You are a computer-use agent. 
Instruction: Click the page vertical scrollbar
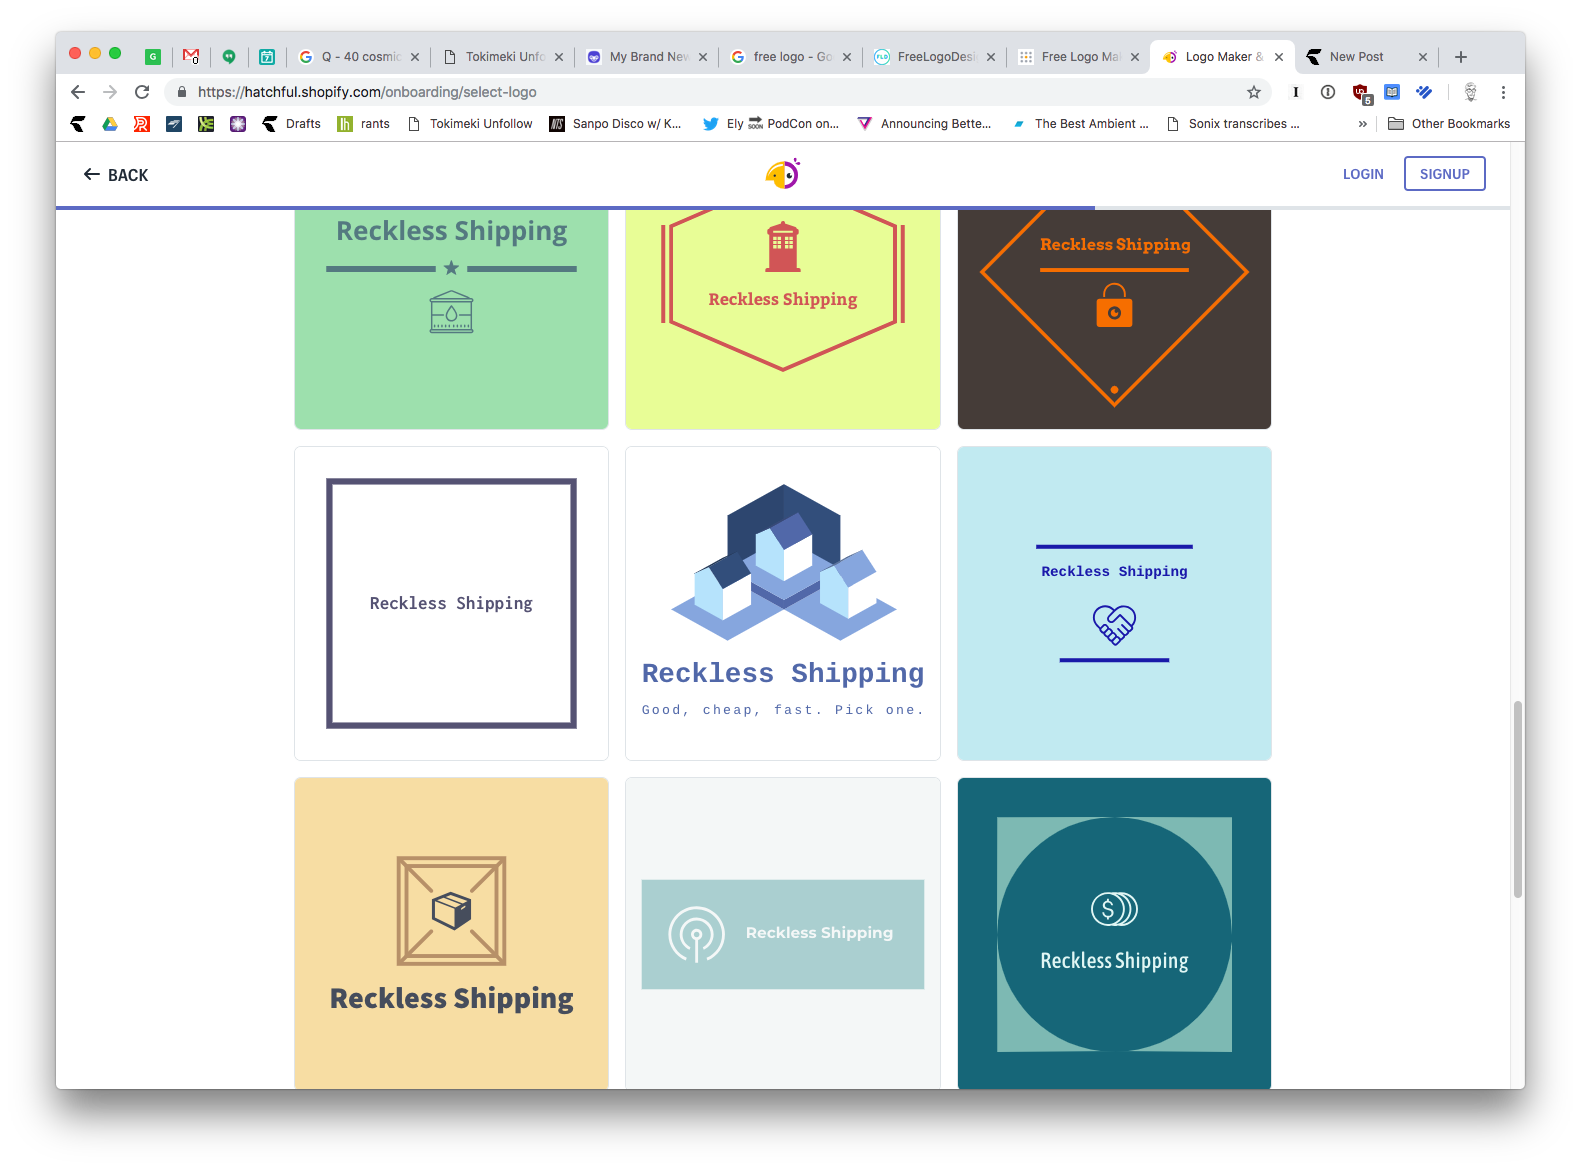pos(1518,798)
